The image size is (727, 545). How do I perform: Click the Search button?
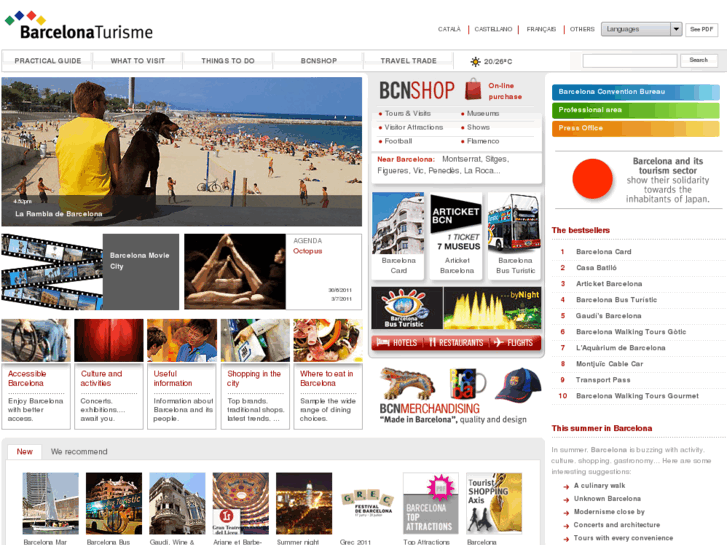(x=698, y=60)
